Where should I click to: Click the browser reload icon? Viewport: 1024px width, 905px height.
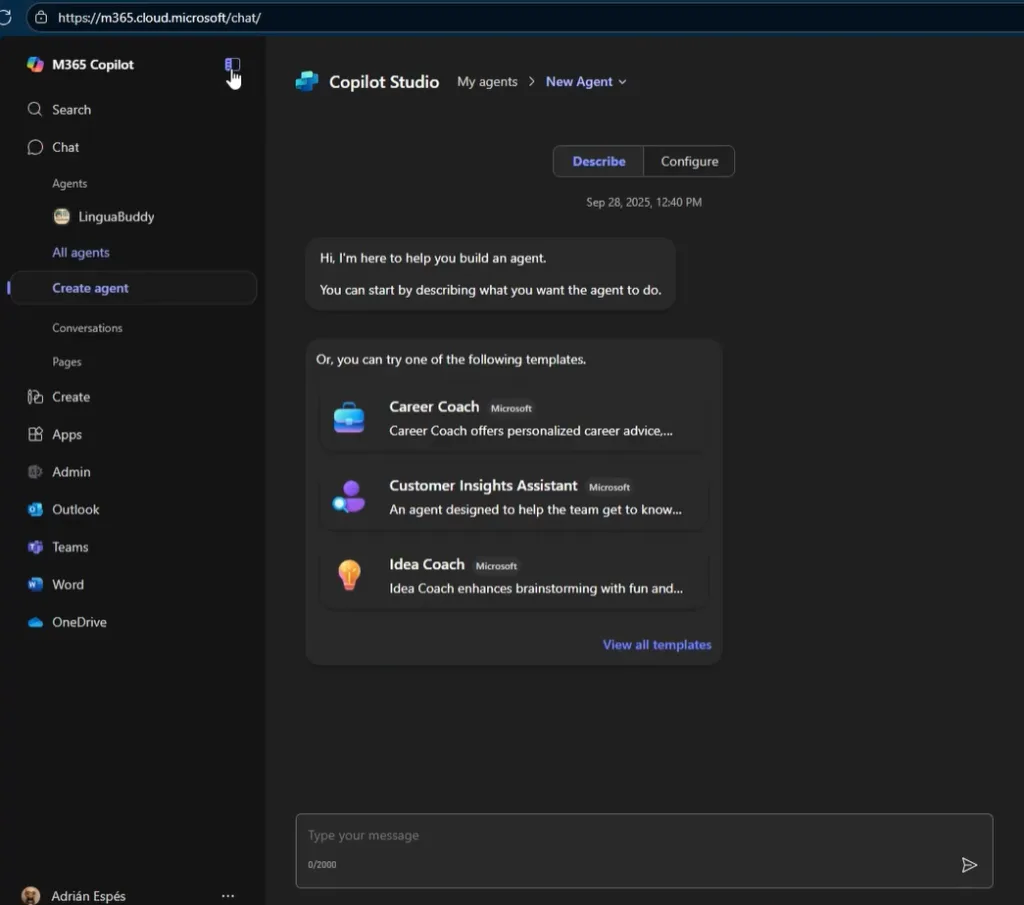click(x=5, y=17)
